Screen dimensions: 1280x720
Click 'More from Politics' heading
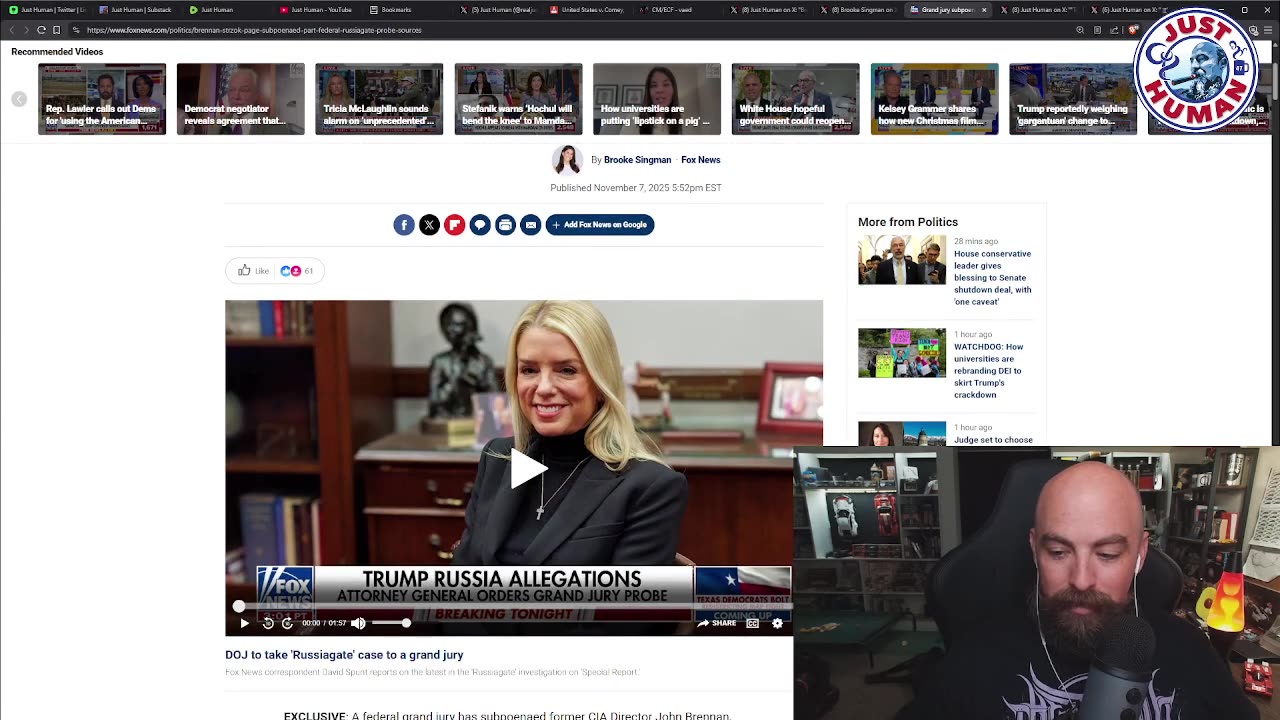tap(908, 222)
